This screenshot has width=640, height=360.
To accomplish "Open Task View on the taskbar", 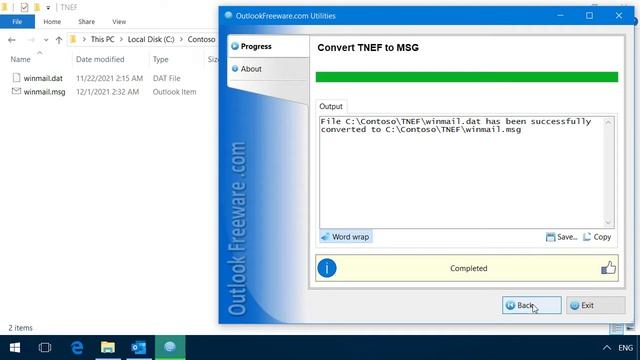I will pos(45,347).
